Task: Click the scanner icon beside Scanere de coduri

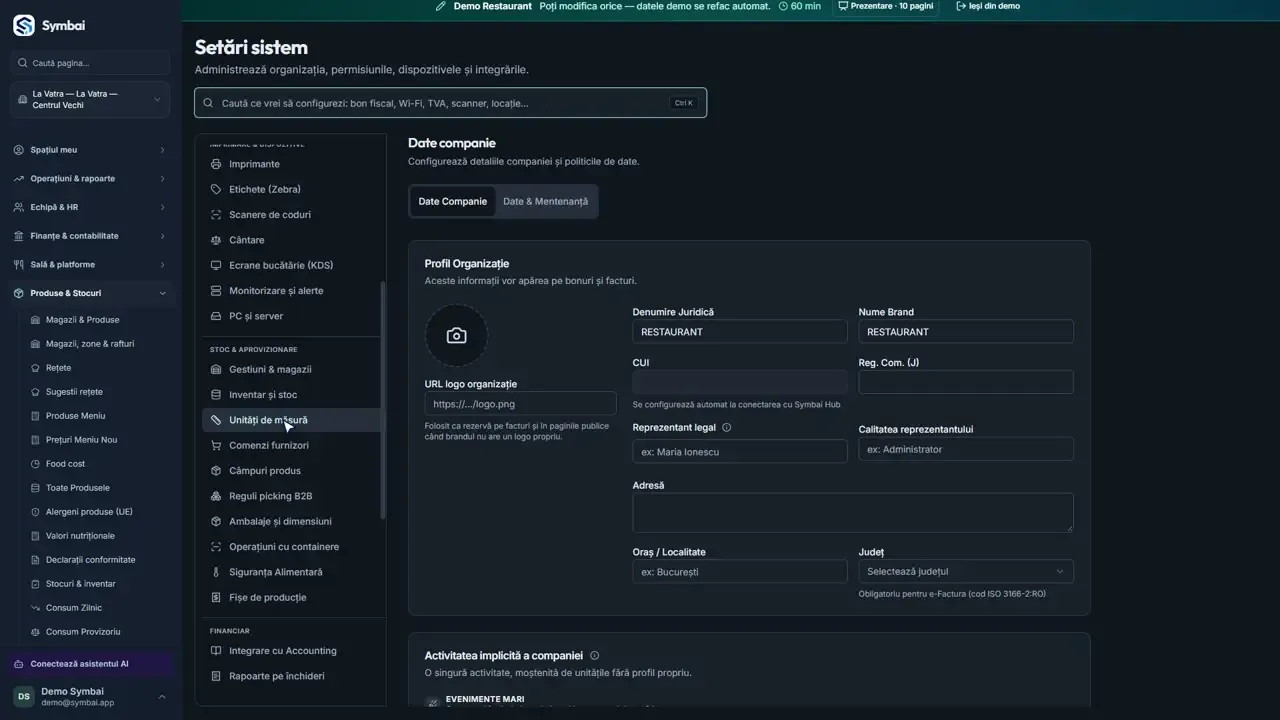Action: [x=216, y=215]
